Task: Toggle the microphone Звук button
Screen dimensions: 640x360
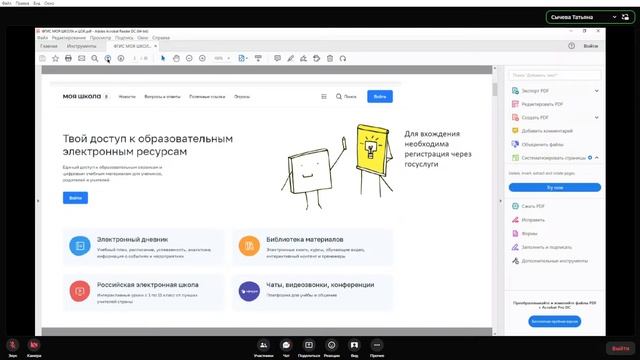Action: 13,348
